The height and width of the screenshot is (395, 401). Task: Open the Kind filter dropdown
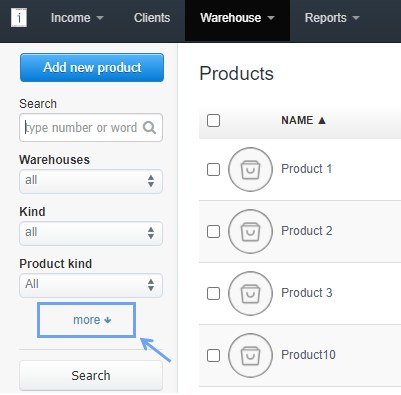[x=91, y=233]
